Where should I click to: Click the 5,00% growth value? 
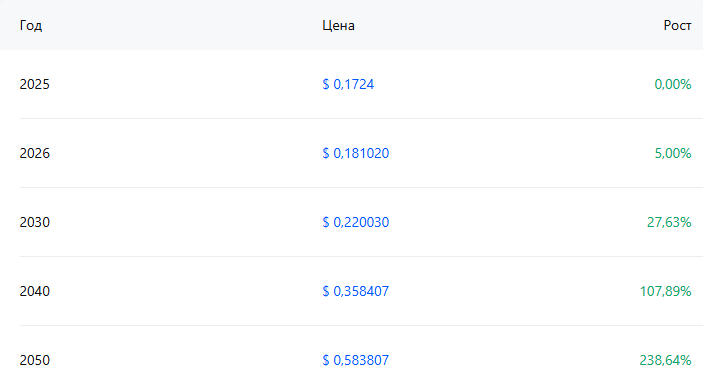coord(673,153)
